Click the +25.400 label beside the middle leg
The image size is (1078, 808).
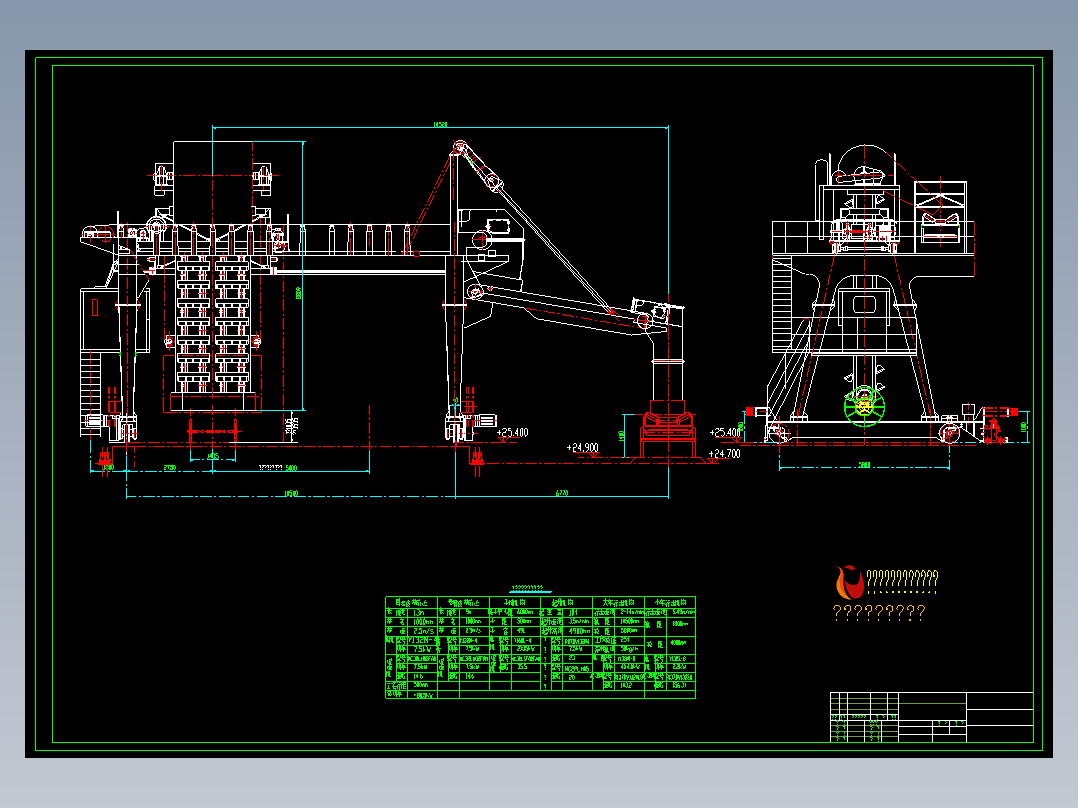pos(513,433)
